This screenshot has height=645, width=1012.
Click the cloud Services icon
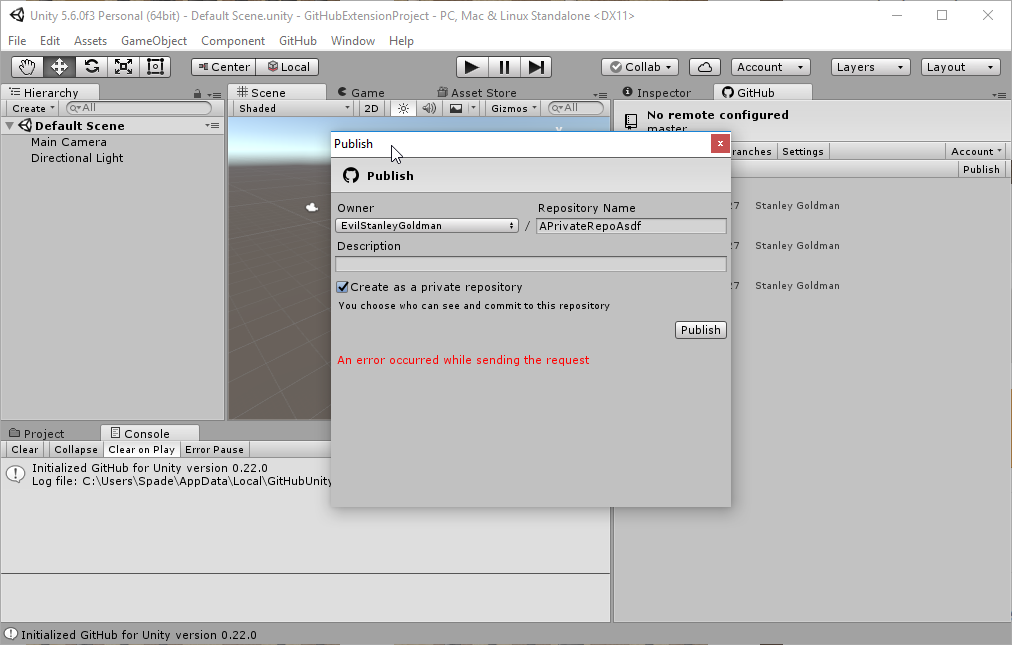tap(705, 67)
